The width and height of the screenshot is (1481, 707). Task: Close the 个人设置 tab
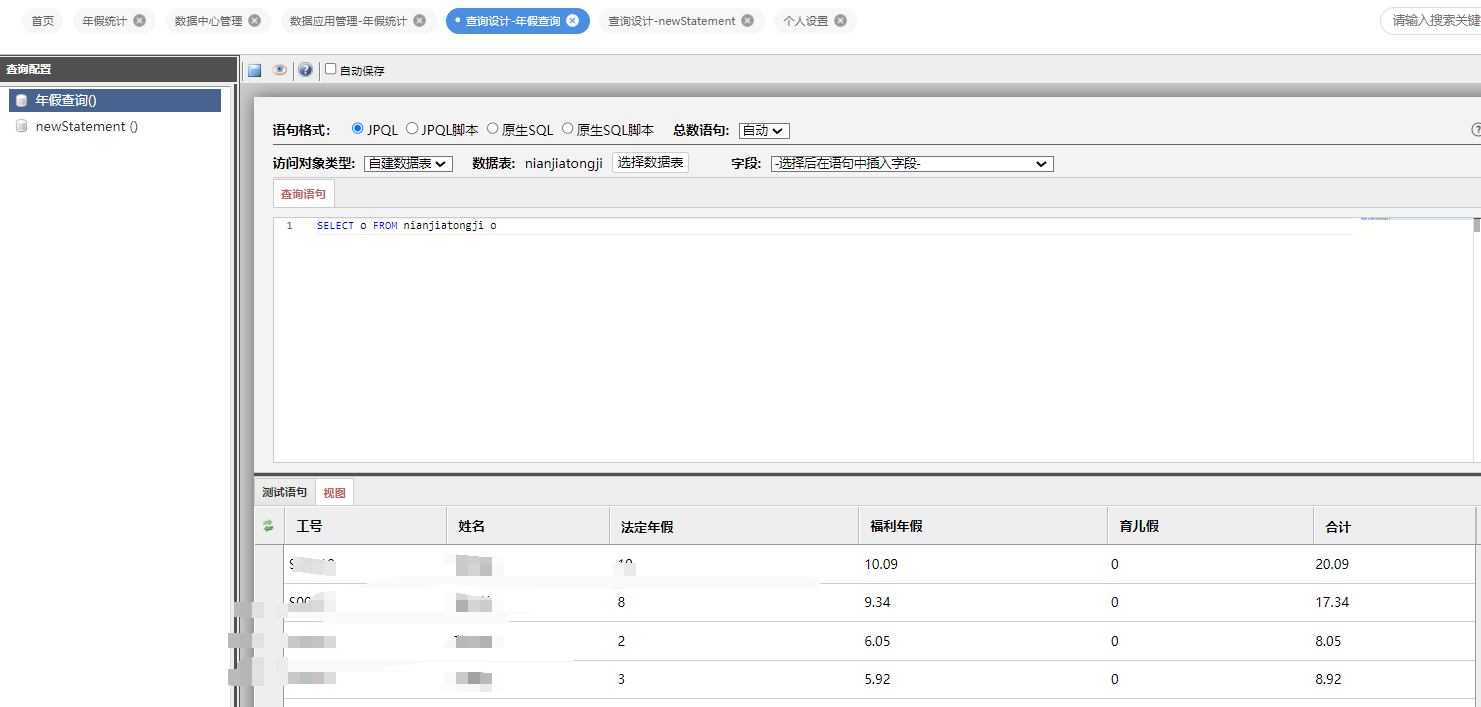tap(840, 21)
